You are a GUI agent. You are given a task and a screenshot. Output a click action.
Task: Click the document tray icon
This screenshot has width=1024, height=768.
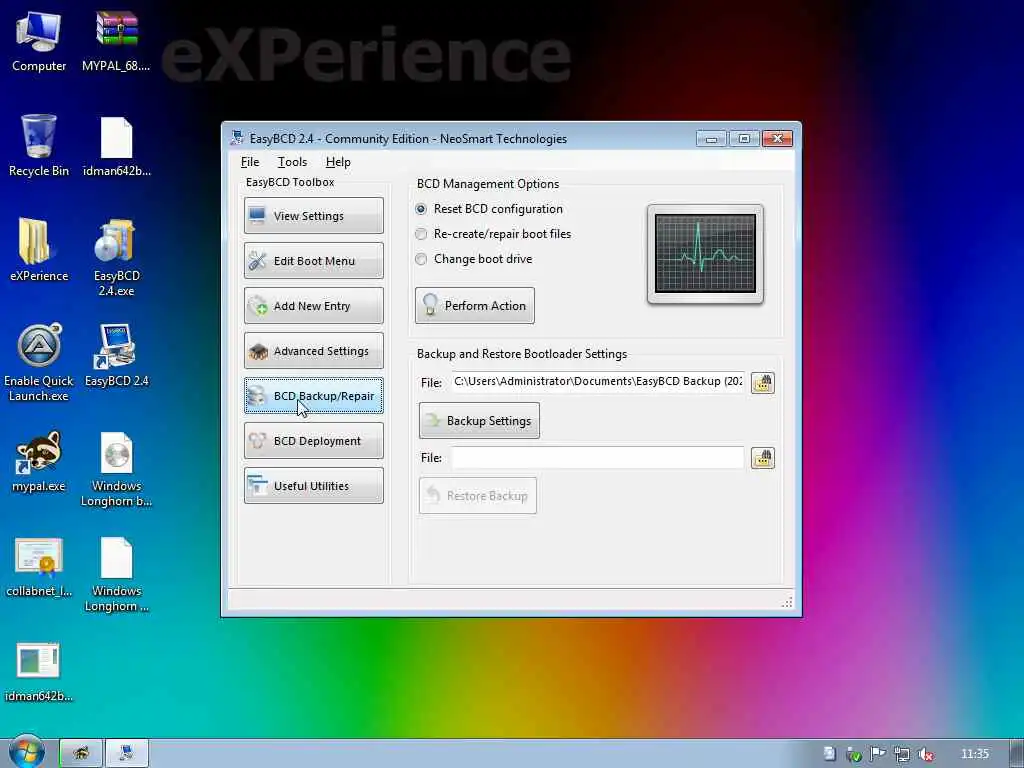829,754
